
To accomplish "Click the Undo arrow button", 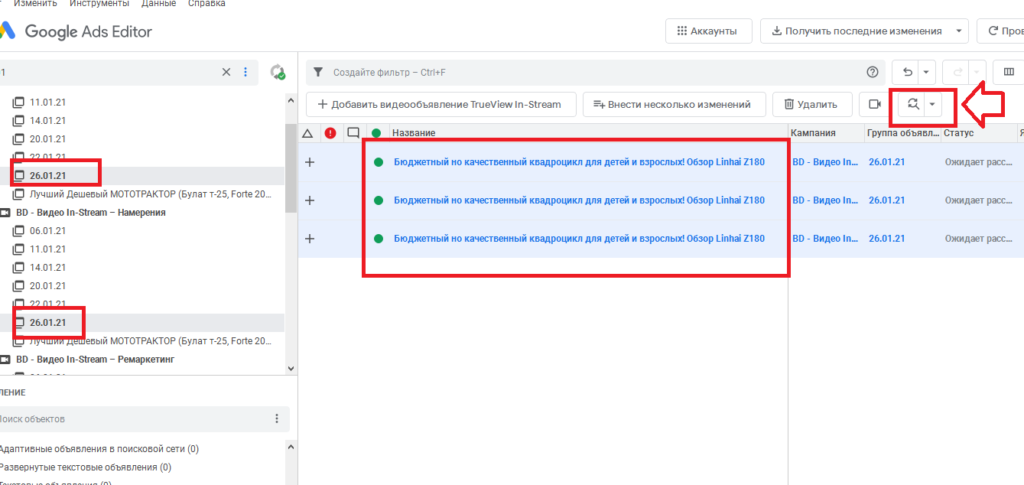I will click(x=907, y=72).
